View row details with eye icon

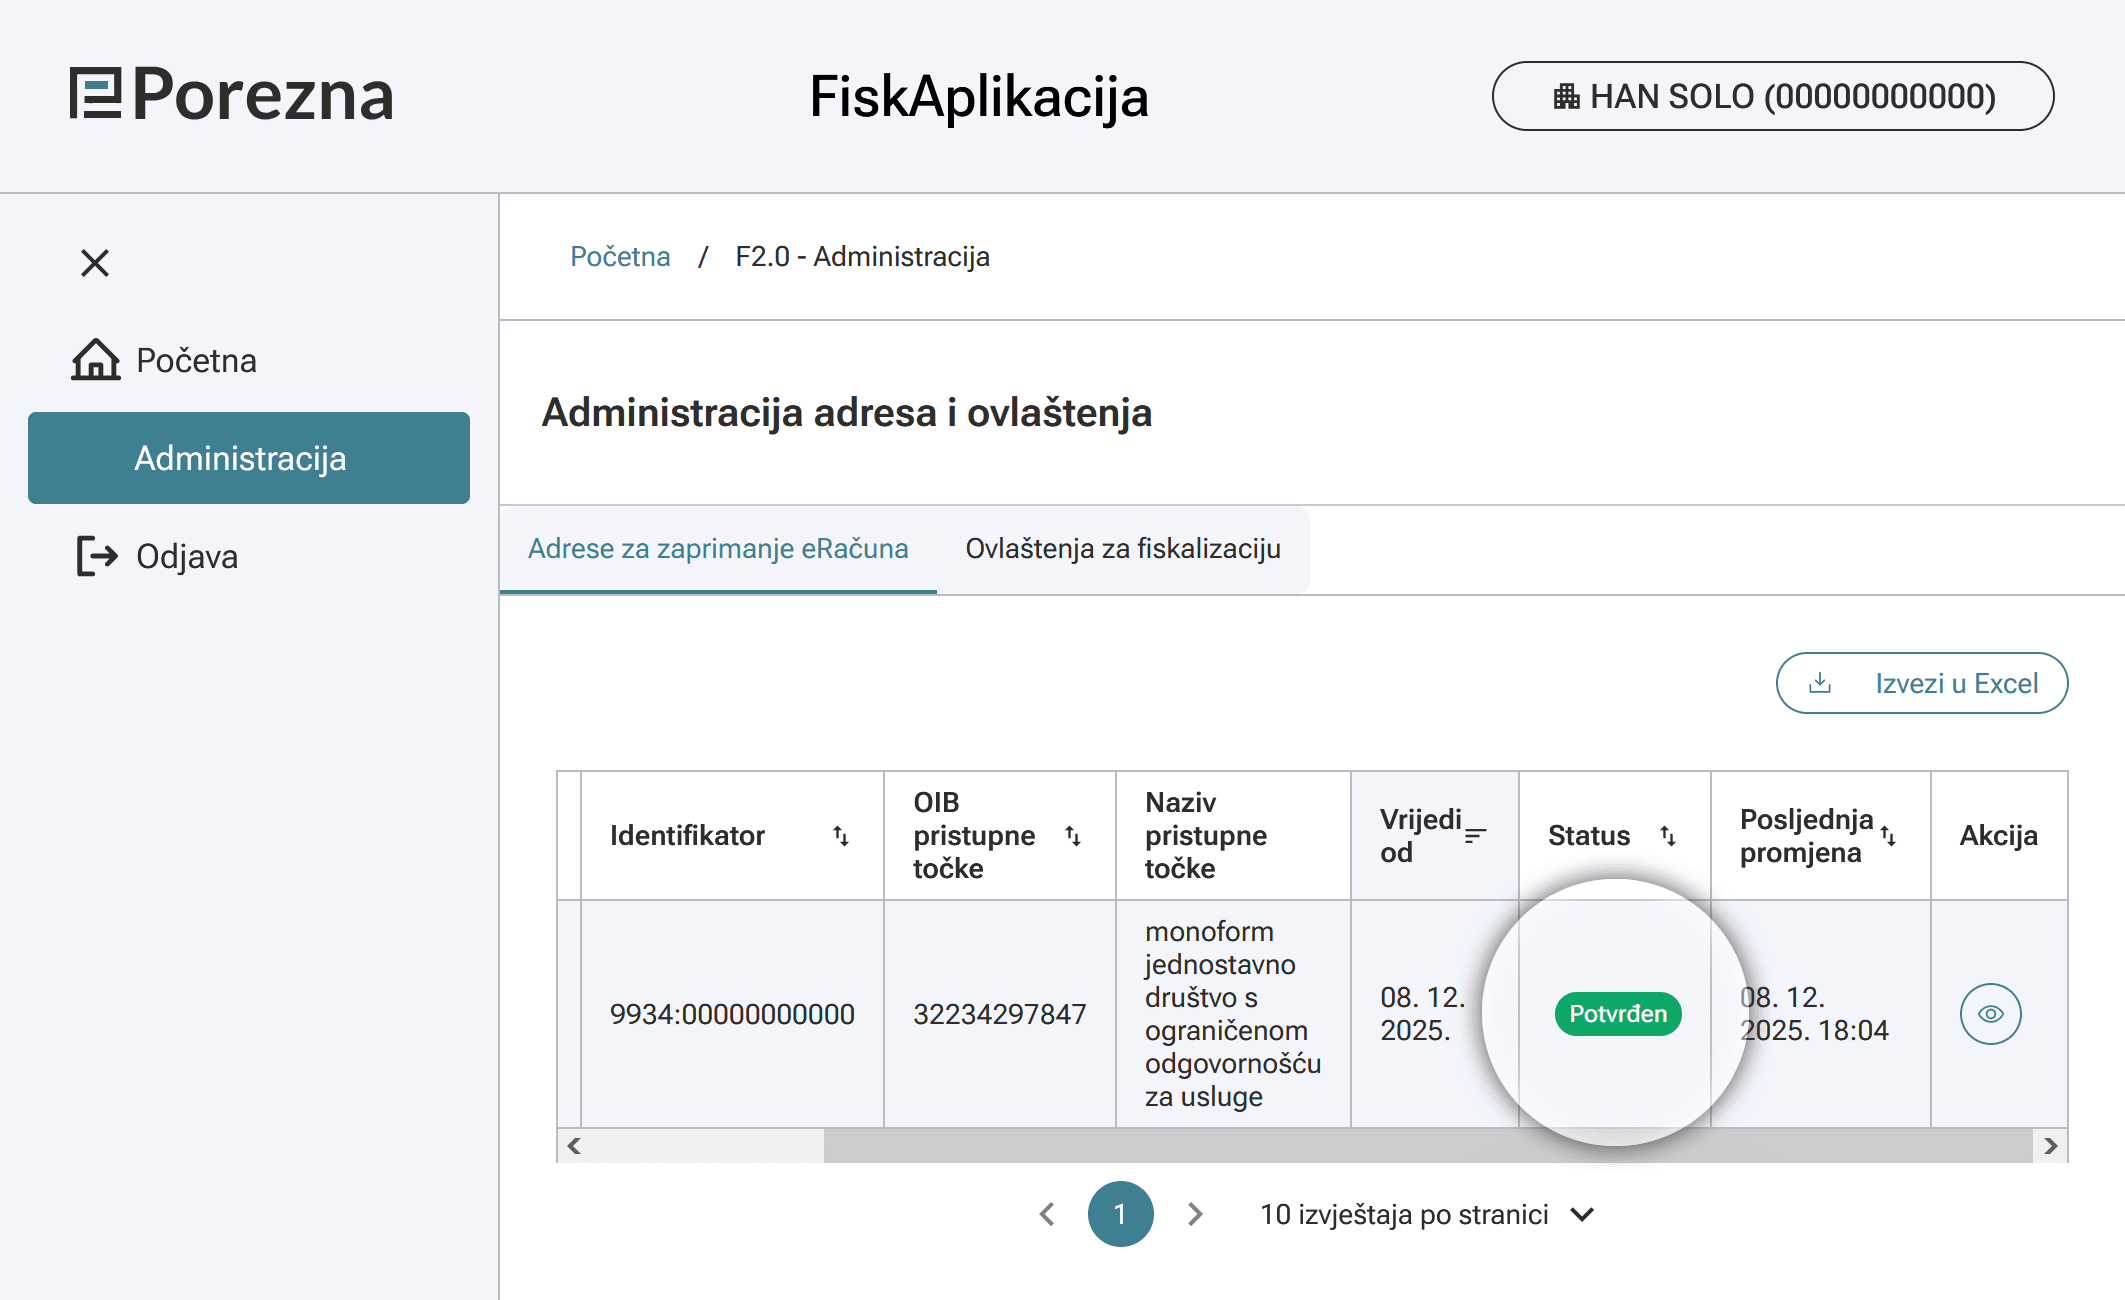[1990, 1014]
